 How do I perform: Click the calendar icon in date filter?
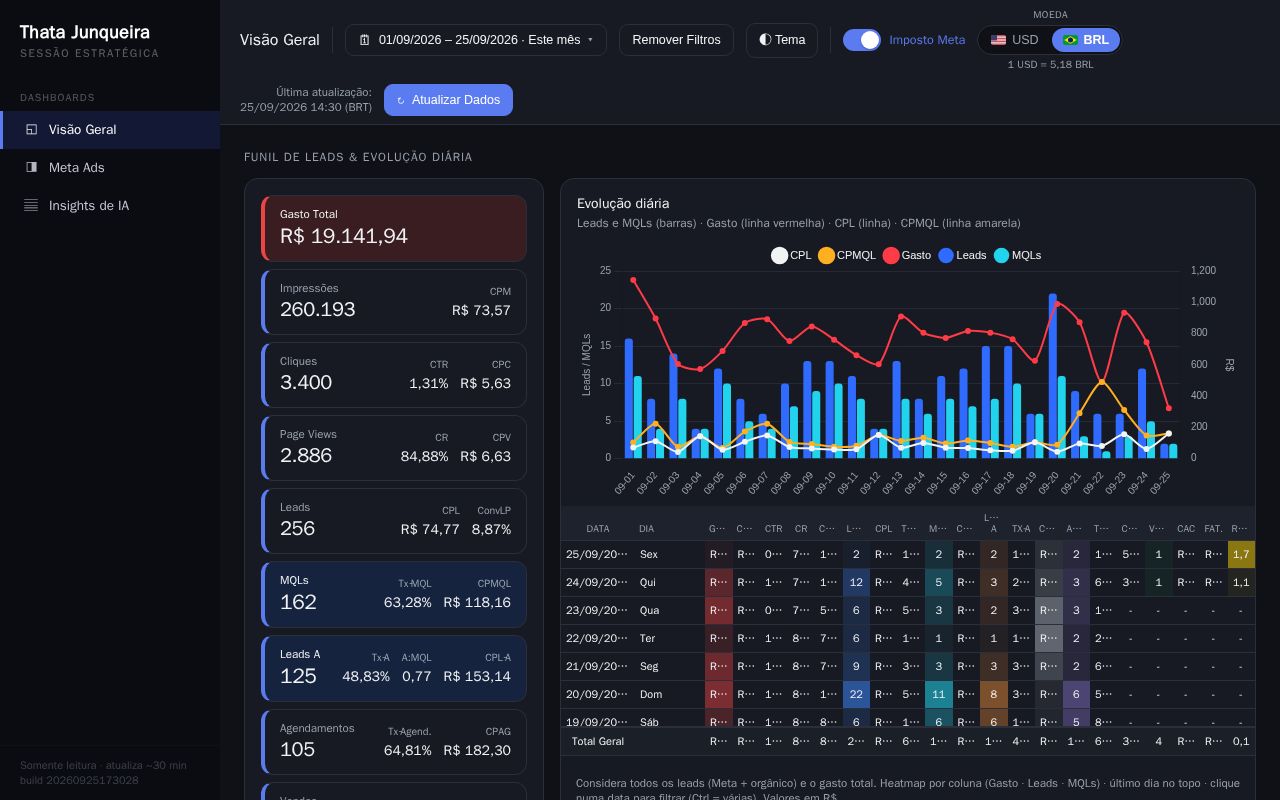pyautogui.click(x=365, y=40)
